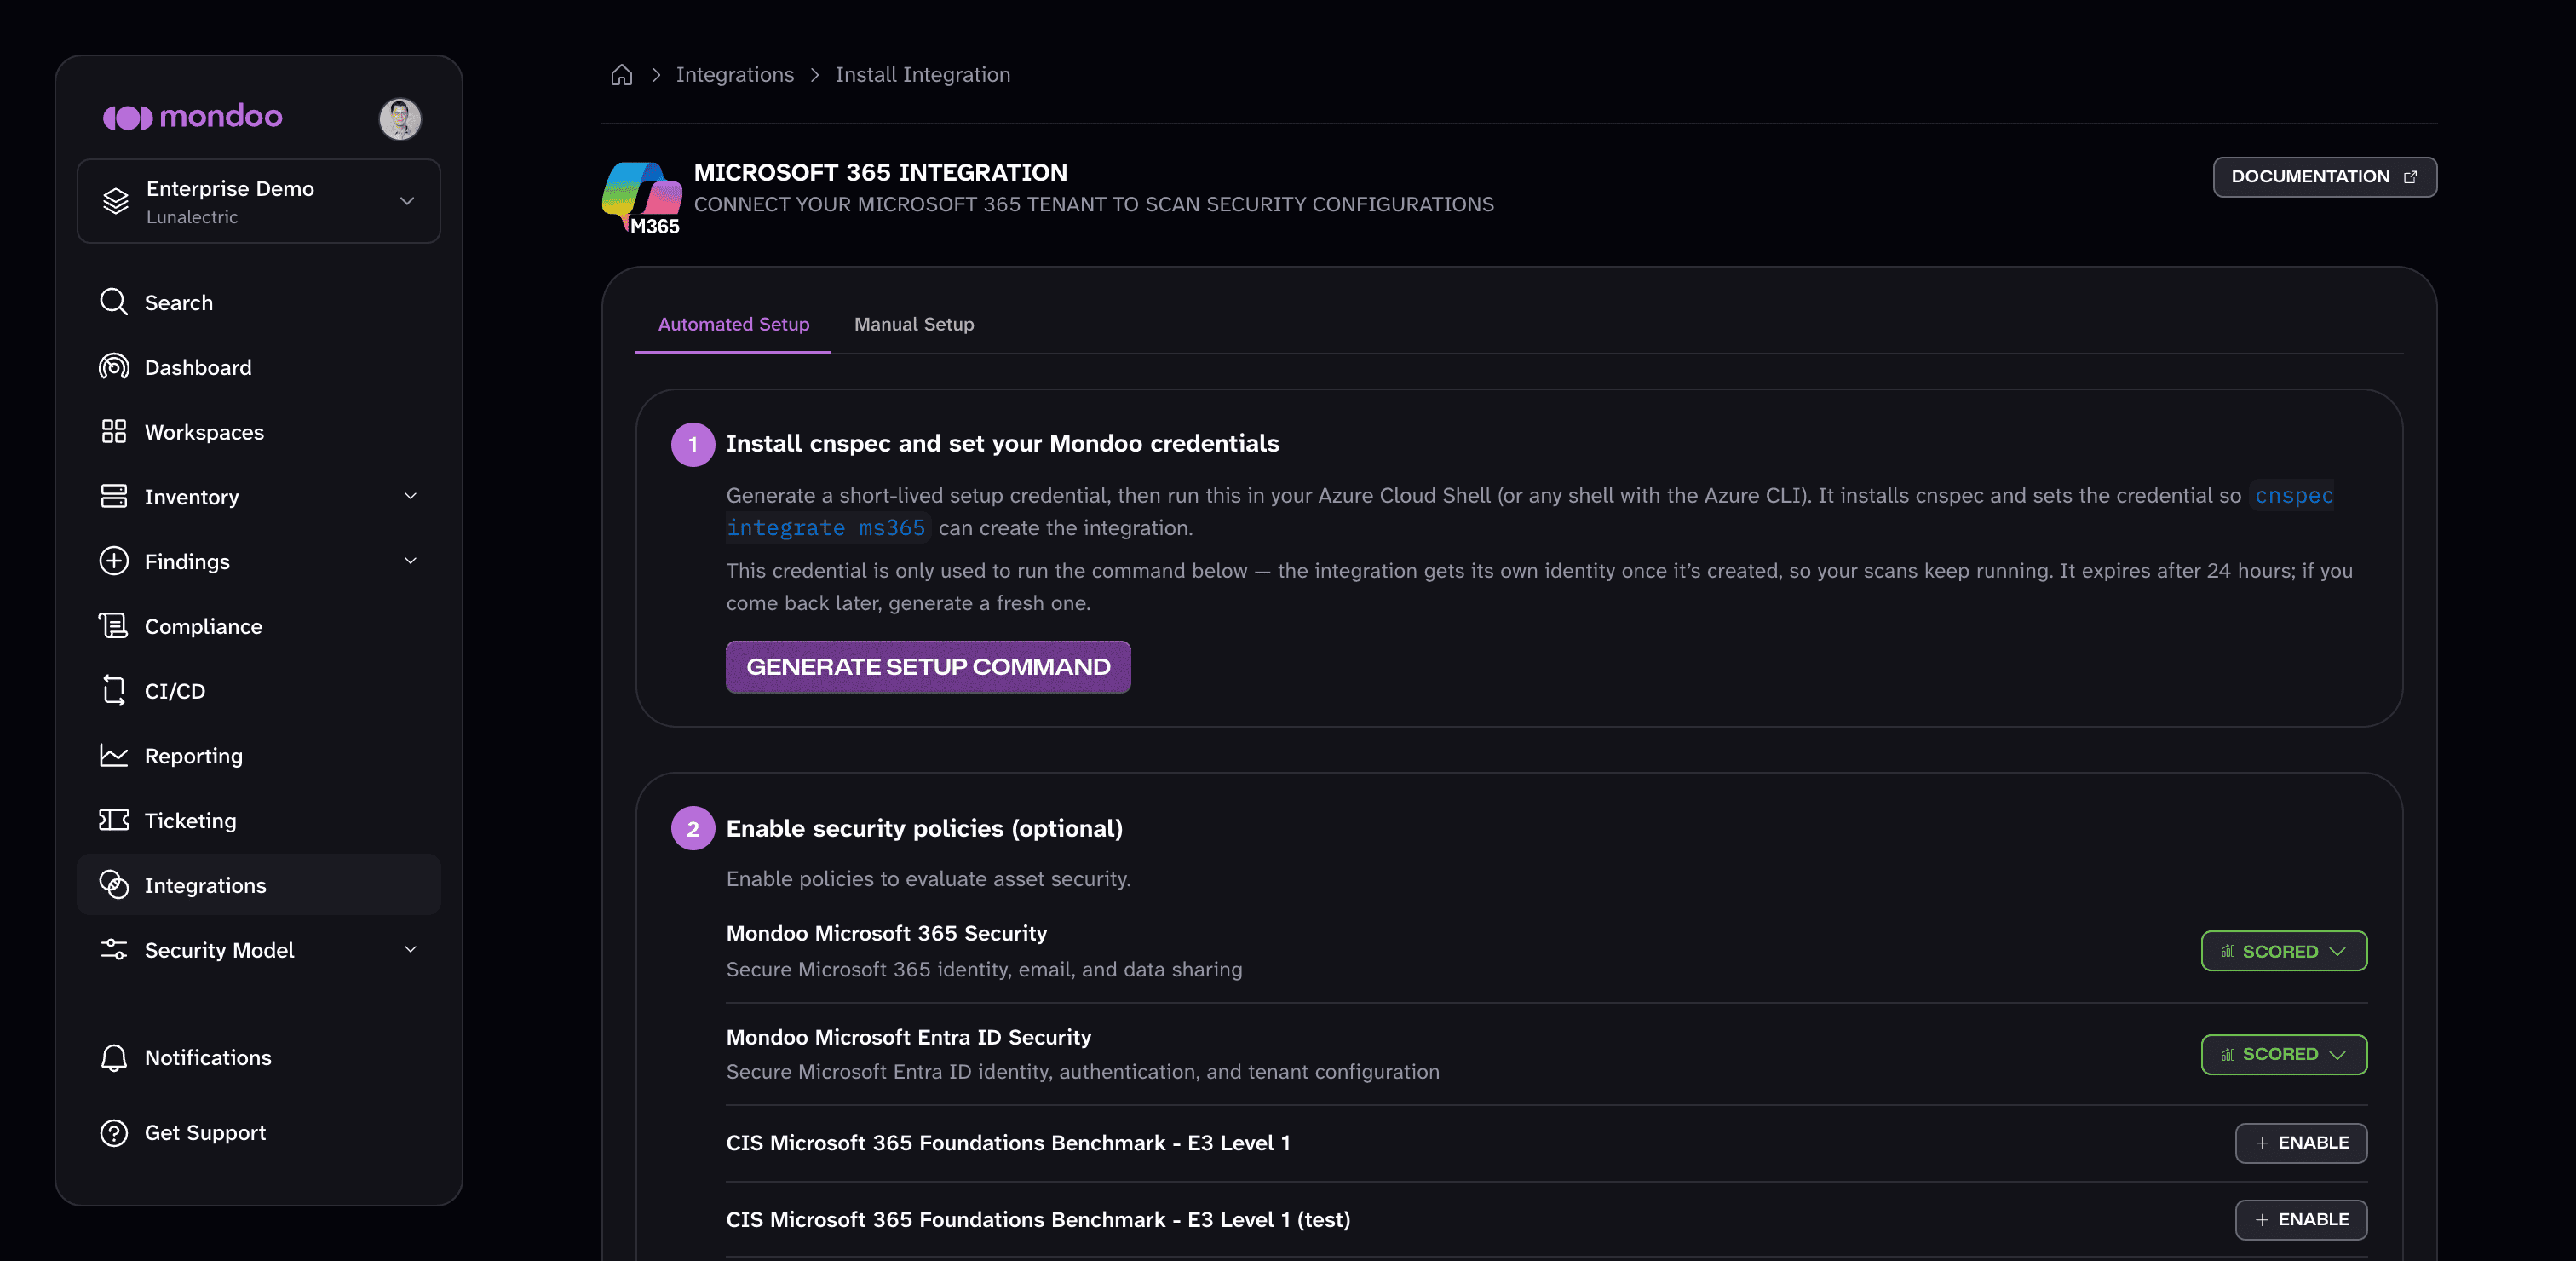Click the Findings plus-circle icon
Image resolution: width=2576 pixels, height=1261 pixels.
pyautogui.click(x=114, y=561)
